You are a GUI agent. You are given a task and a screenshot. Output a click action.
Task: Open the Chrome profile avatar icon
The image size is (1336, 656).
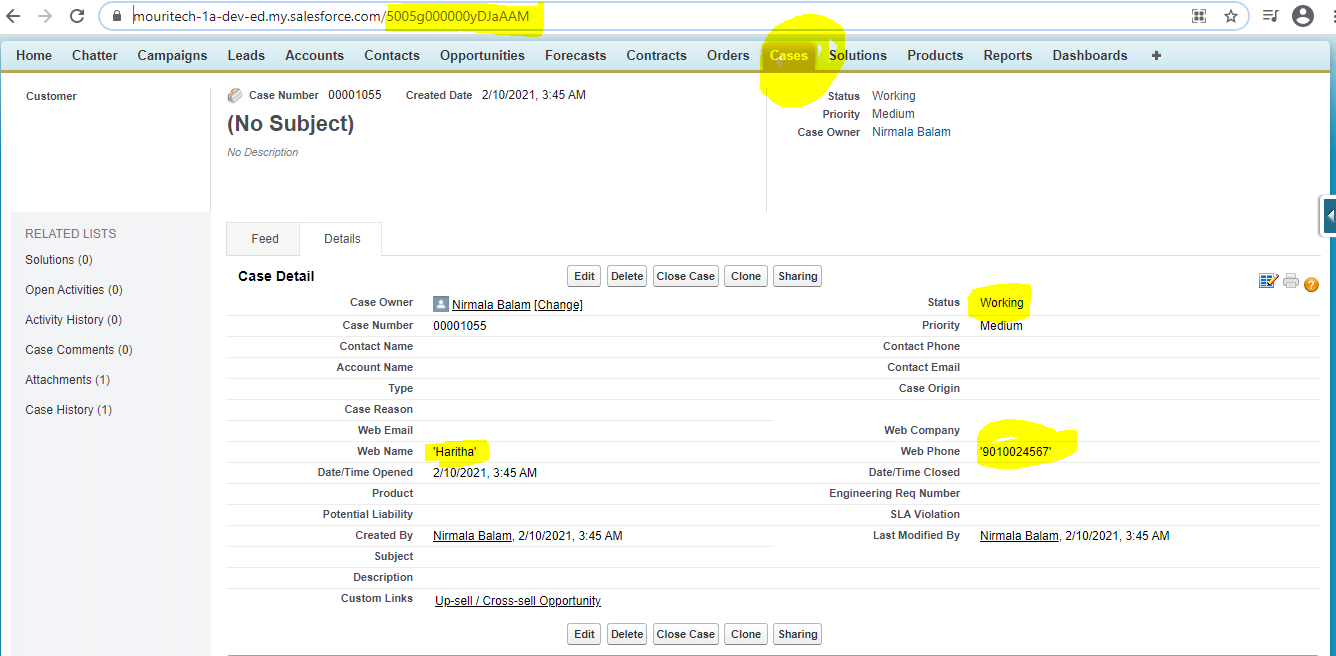tap(1301, 16)
